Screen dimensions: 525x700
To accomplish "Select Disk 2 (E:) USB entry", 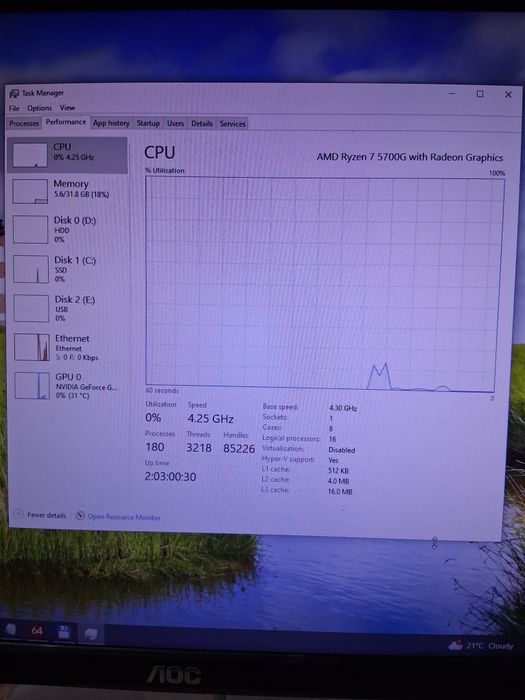I will pyautogui.click(x=69, y=308).
